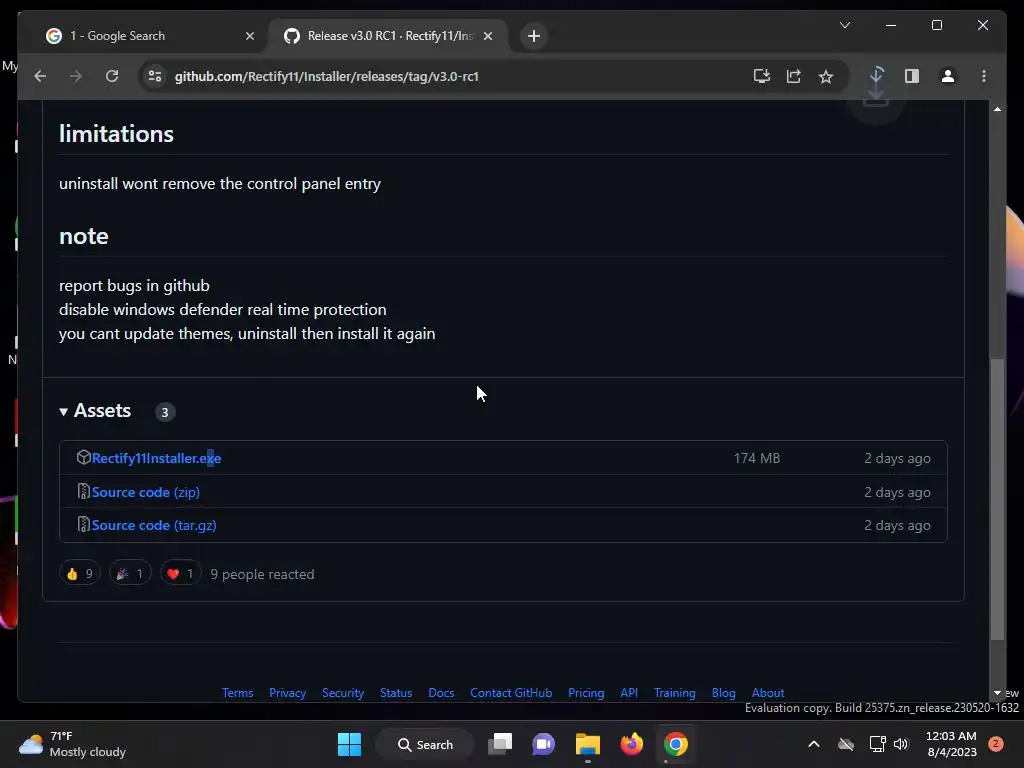This screenshot has width=1024, height=768.
Task: Open File Explorer from taskbar
Action: tap(588, 744)
